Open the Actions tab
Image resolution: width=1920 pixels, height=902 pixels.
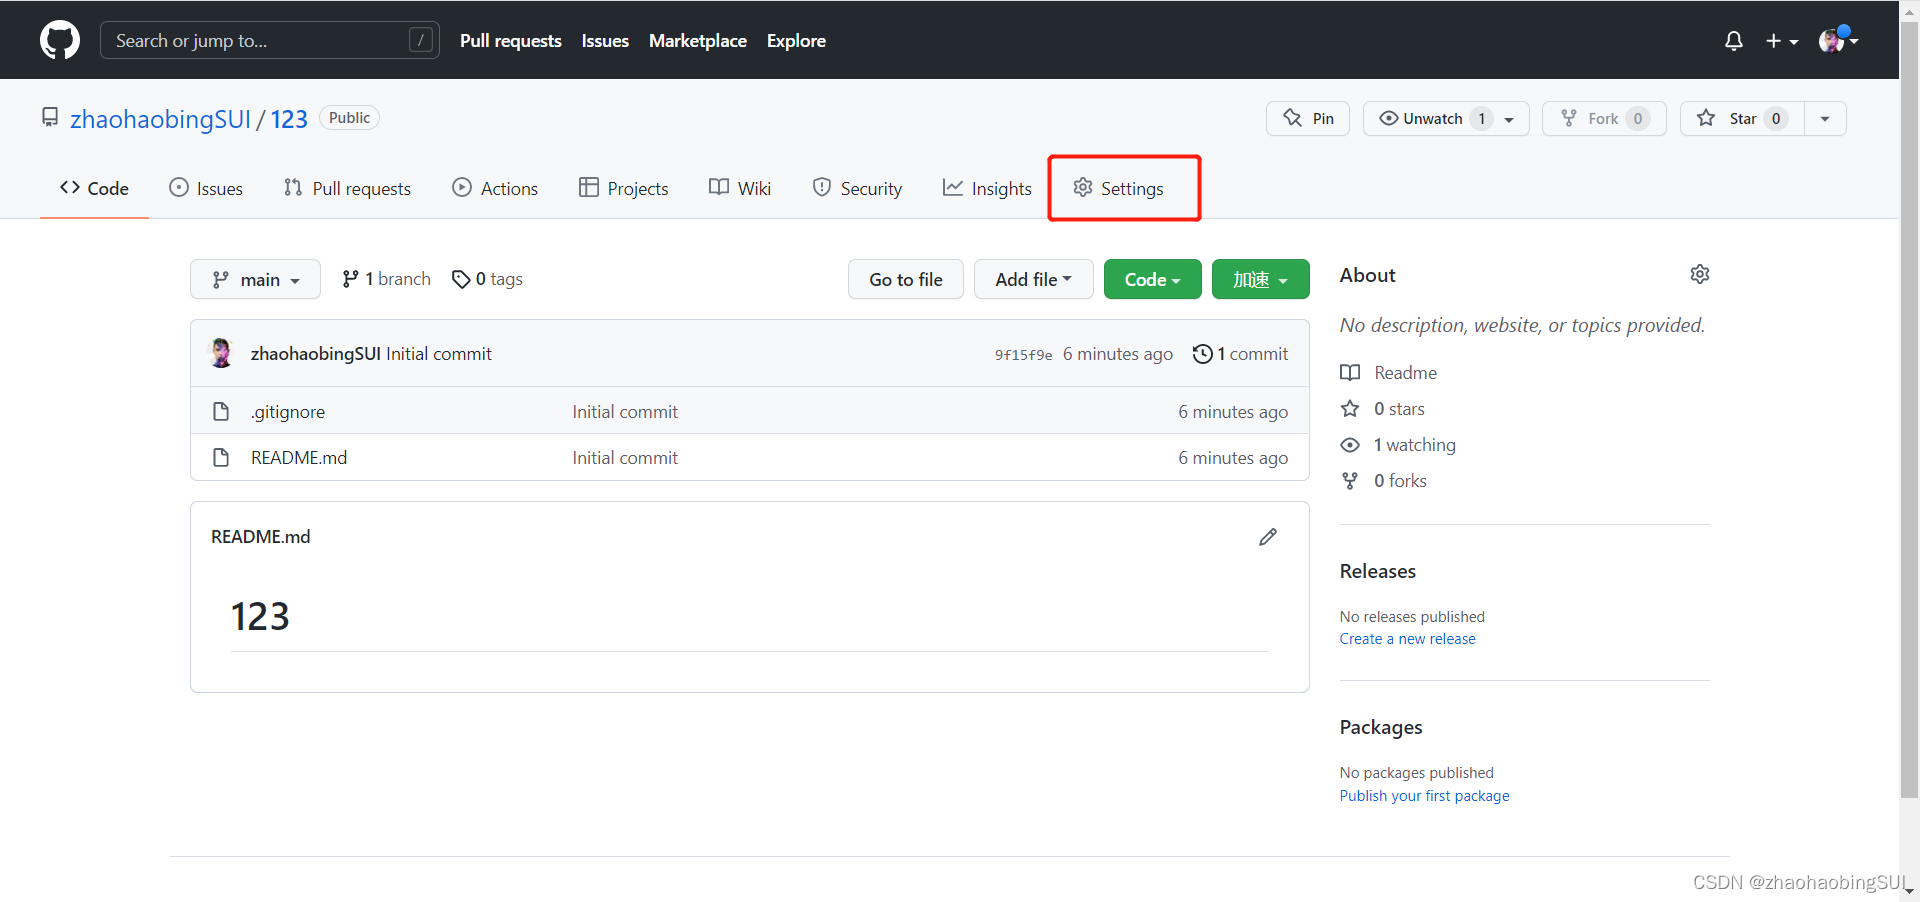(x=495, y=188)
